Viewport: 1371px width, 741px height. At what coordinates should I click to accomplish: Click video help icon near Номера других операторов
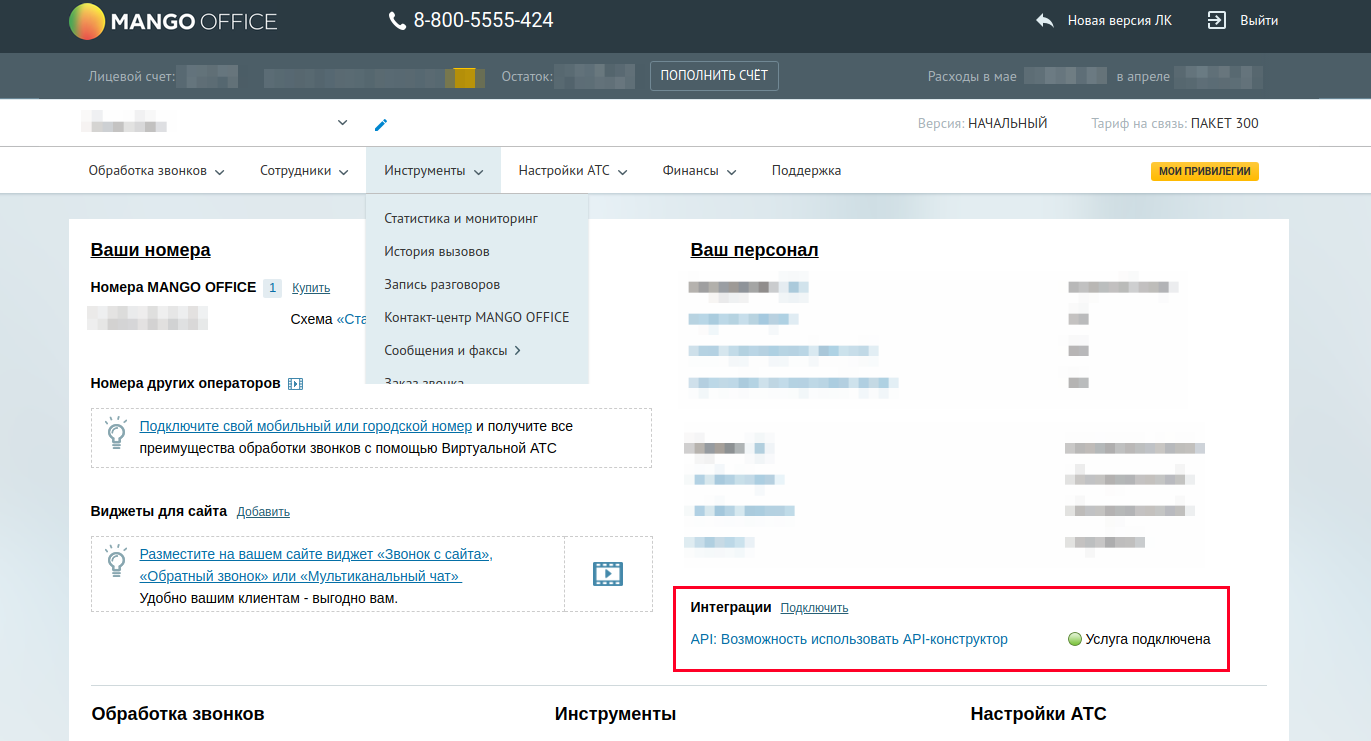(x=295, y=384)
